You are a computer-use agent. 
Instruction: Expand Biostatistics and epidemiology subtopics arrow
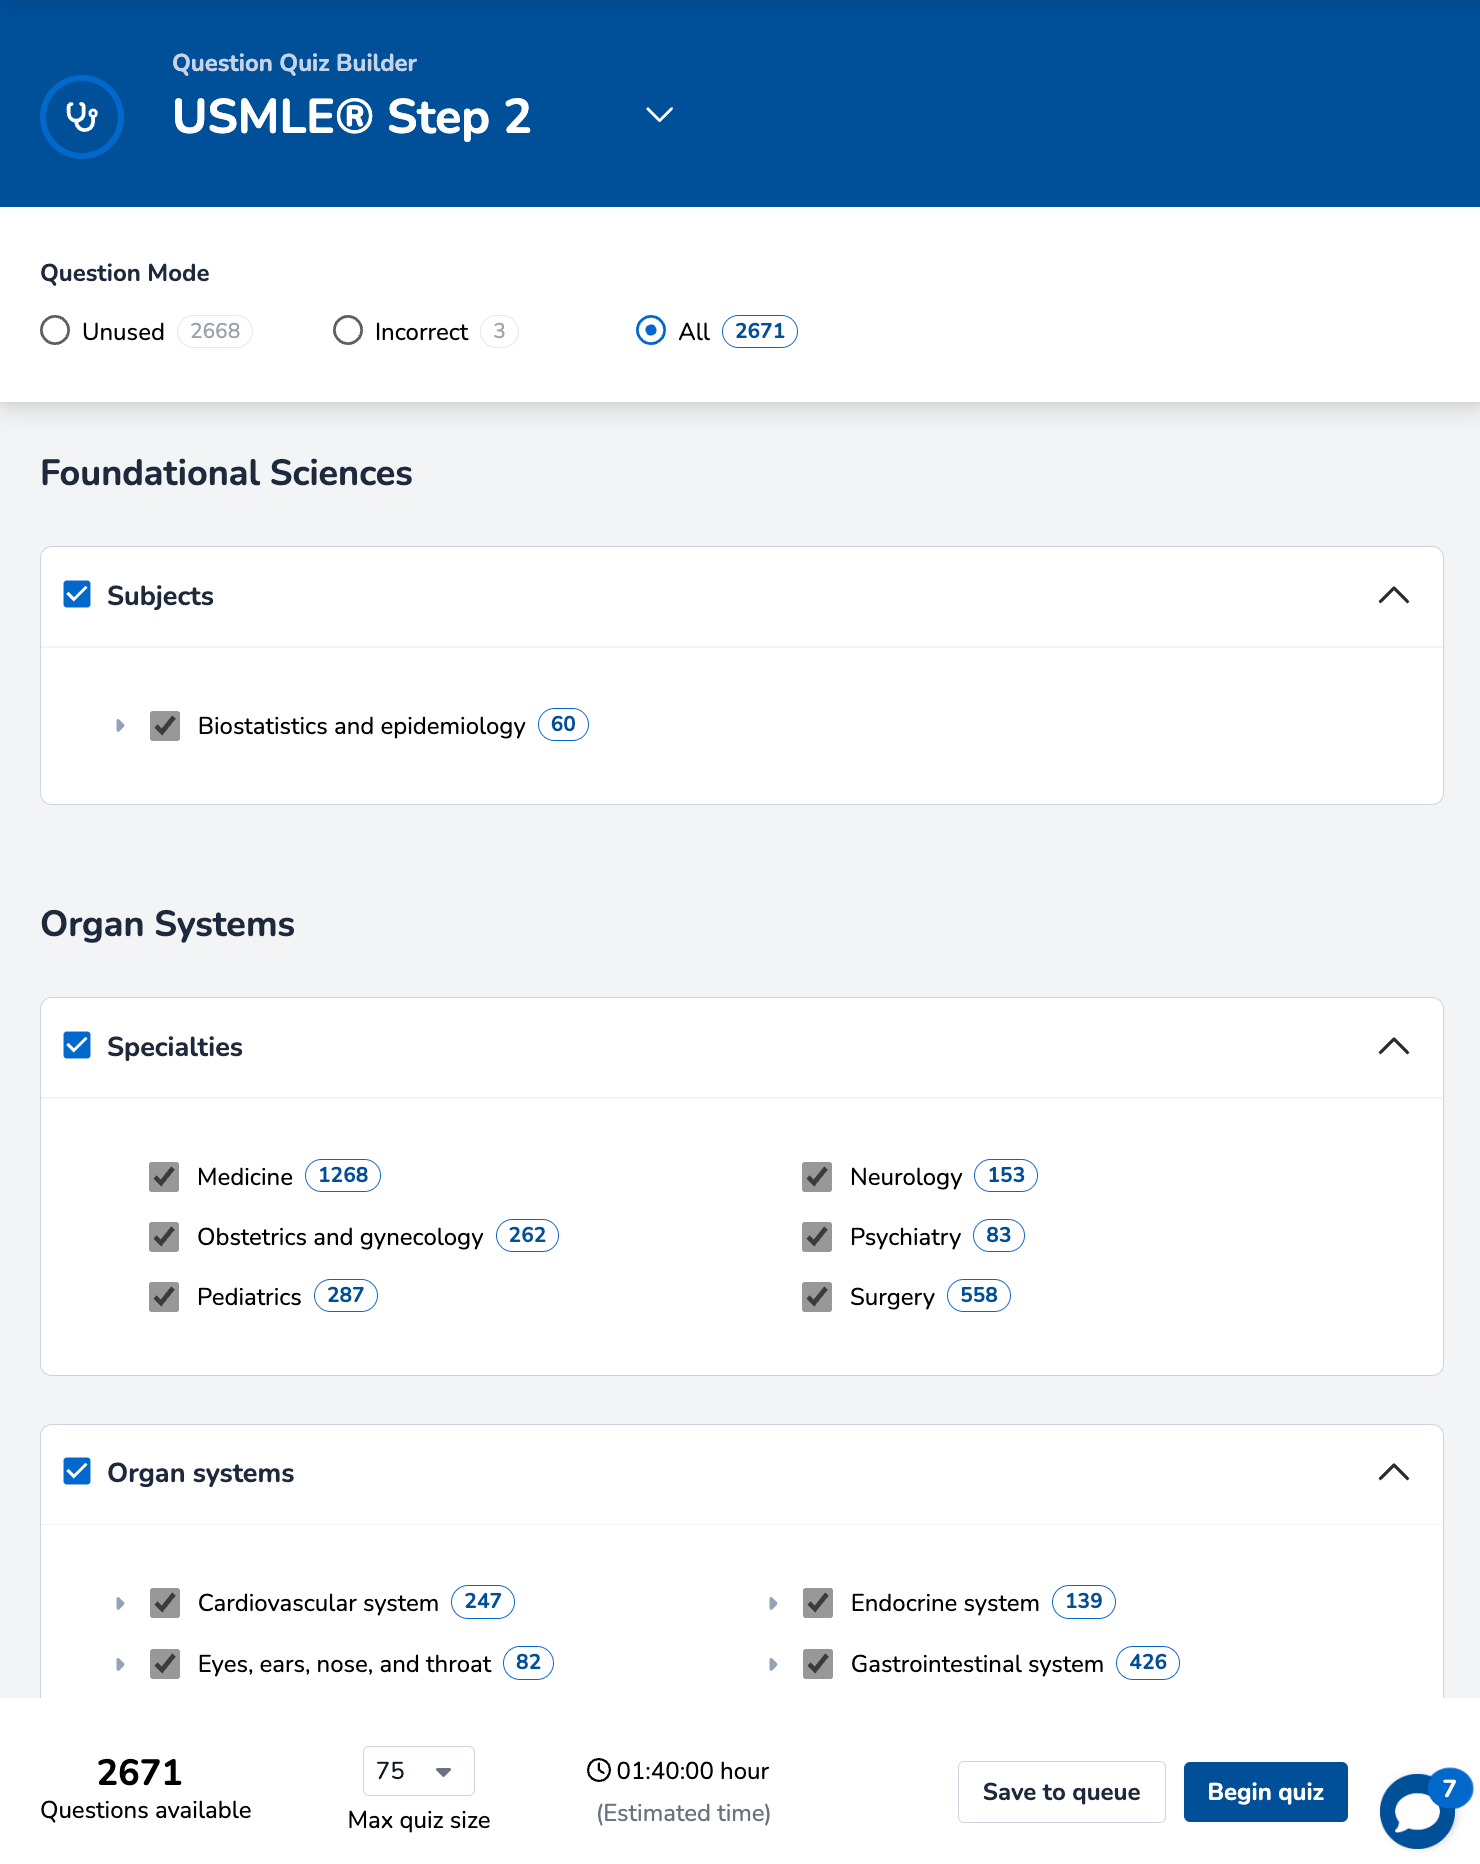coord(120,725)
